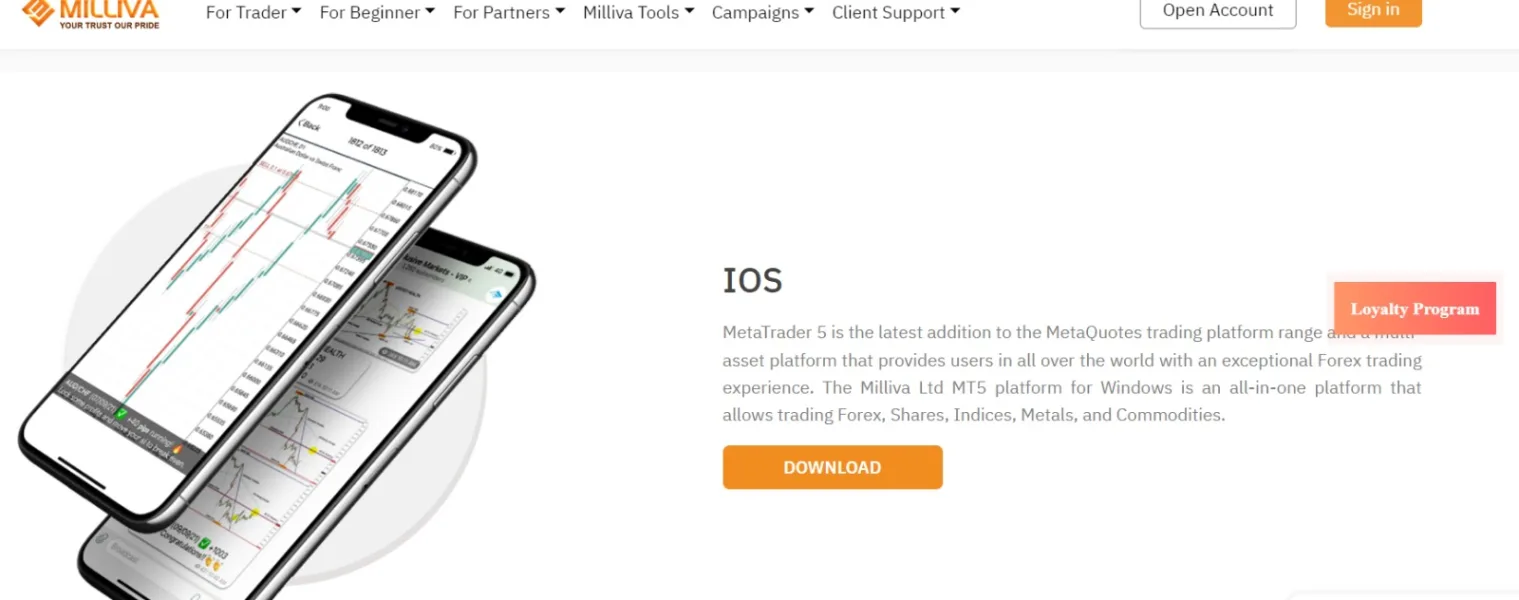Viewport: 1519px width, 600px height.
Task: Open the Campaigns menu
Action: click(762, 13)
